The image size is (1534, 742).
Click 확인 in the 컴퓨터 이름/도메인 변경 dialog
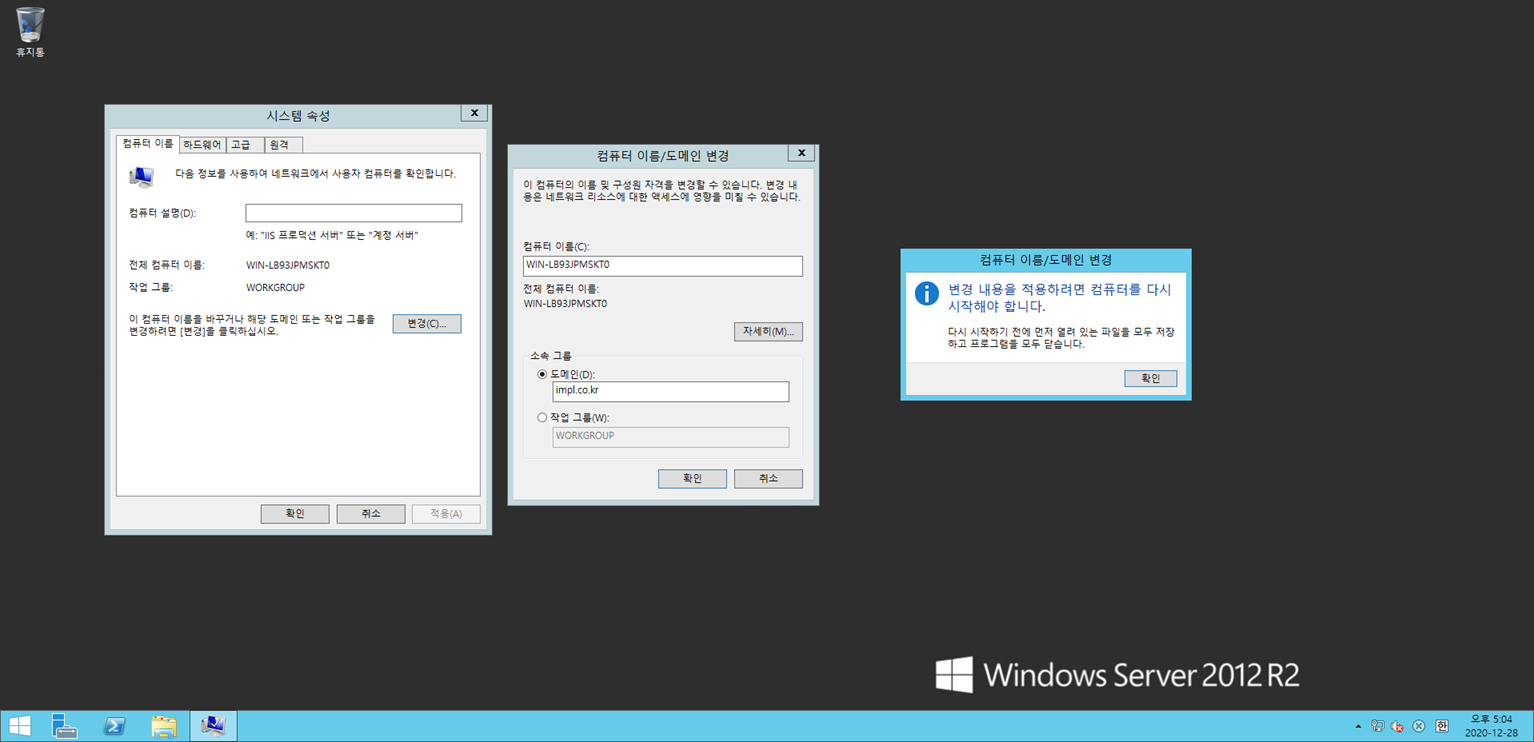692,479
